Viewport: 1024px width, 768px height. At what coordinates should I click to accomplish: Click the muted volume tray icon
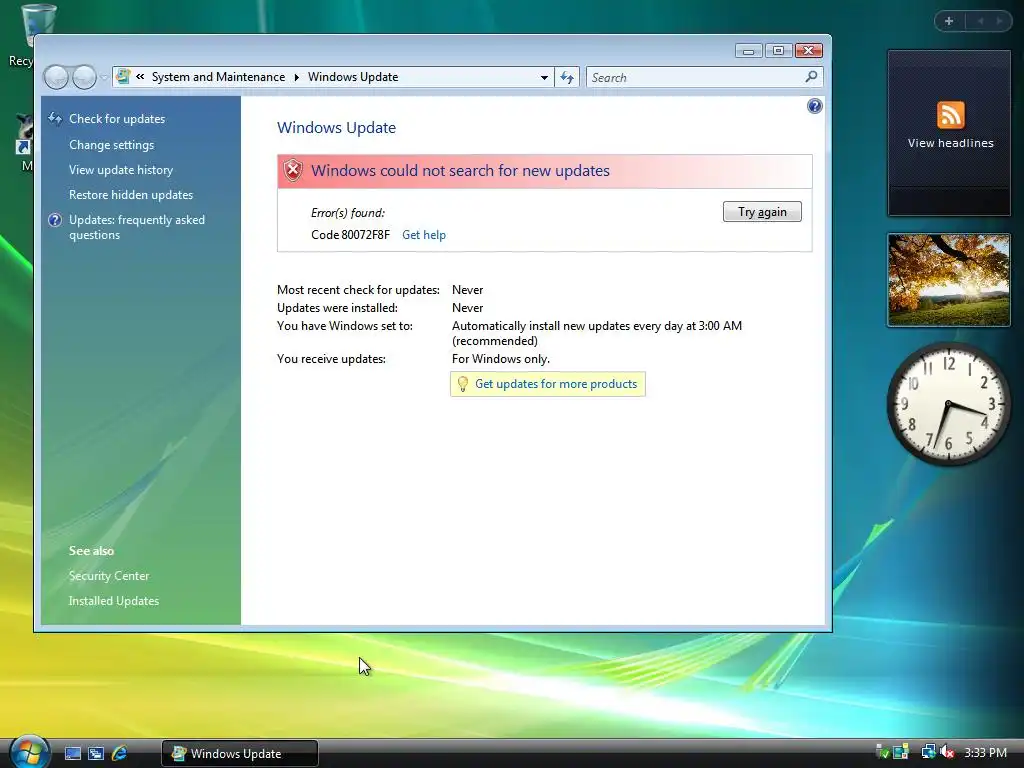tap(947, 752)
